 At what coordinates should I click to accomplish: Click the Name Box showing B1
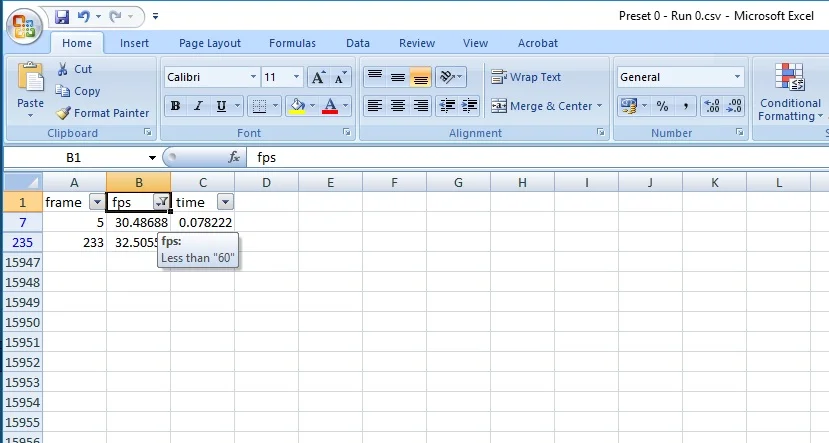point(74,158)
